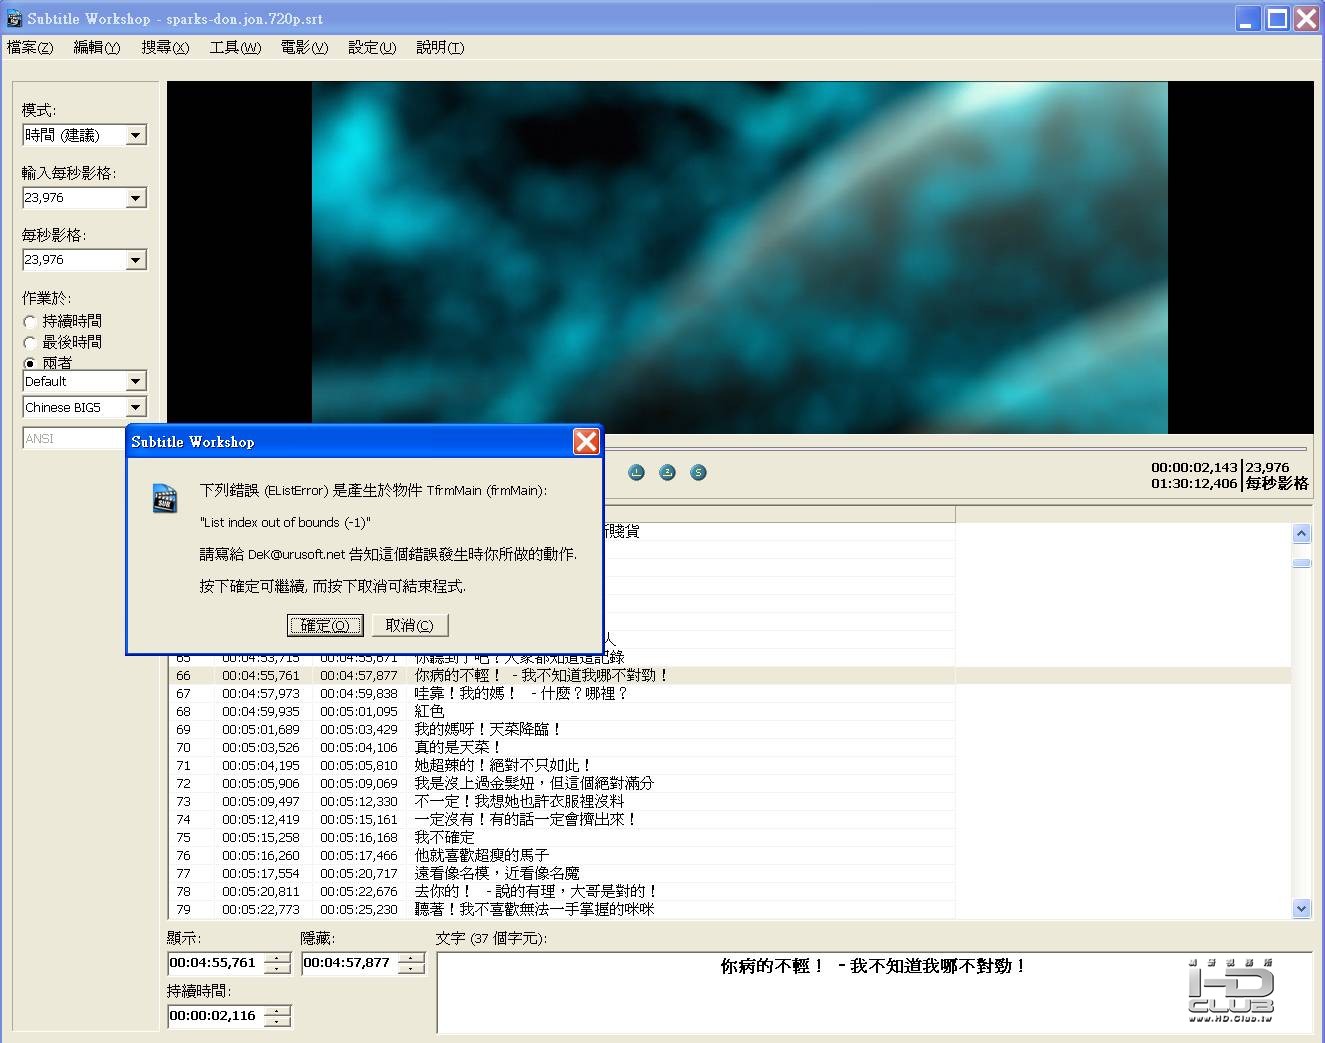
Task: Expand the 每秒影格 combo box under 輸入每秒影格
Action: 85,260
